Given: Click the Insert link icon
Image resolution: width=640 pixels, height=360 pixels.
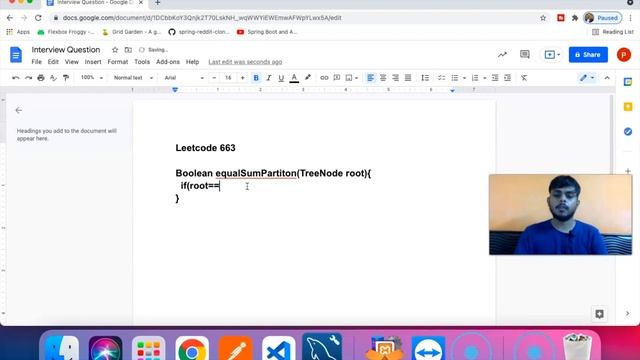Looking at the screenshot, I should (324, 78).
